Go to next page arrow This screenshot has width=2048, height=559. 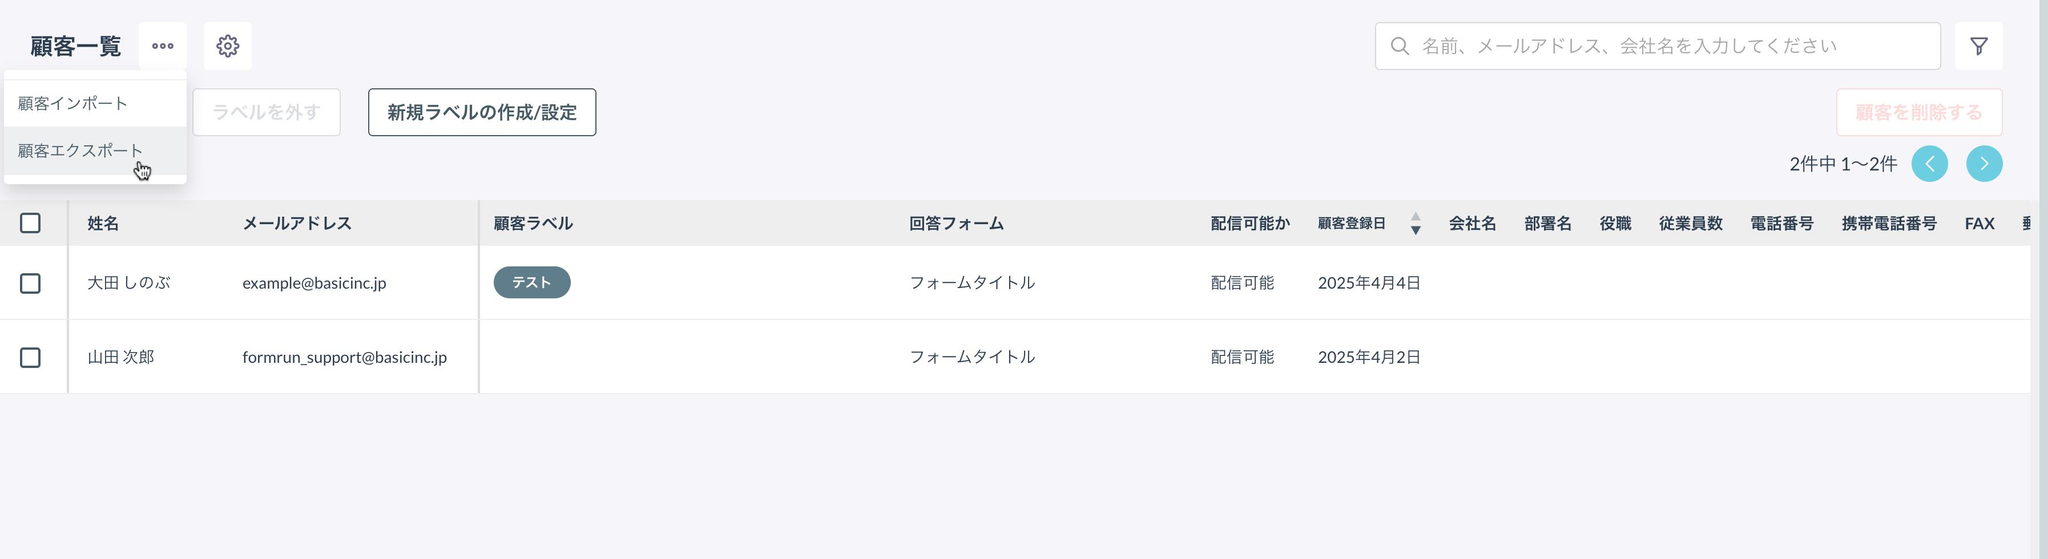click(1984, 164)
